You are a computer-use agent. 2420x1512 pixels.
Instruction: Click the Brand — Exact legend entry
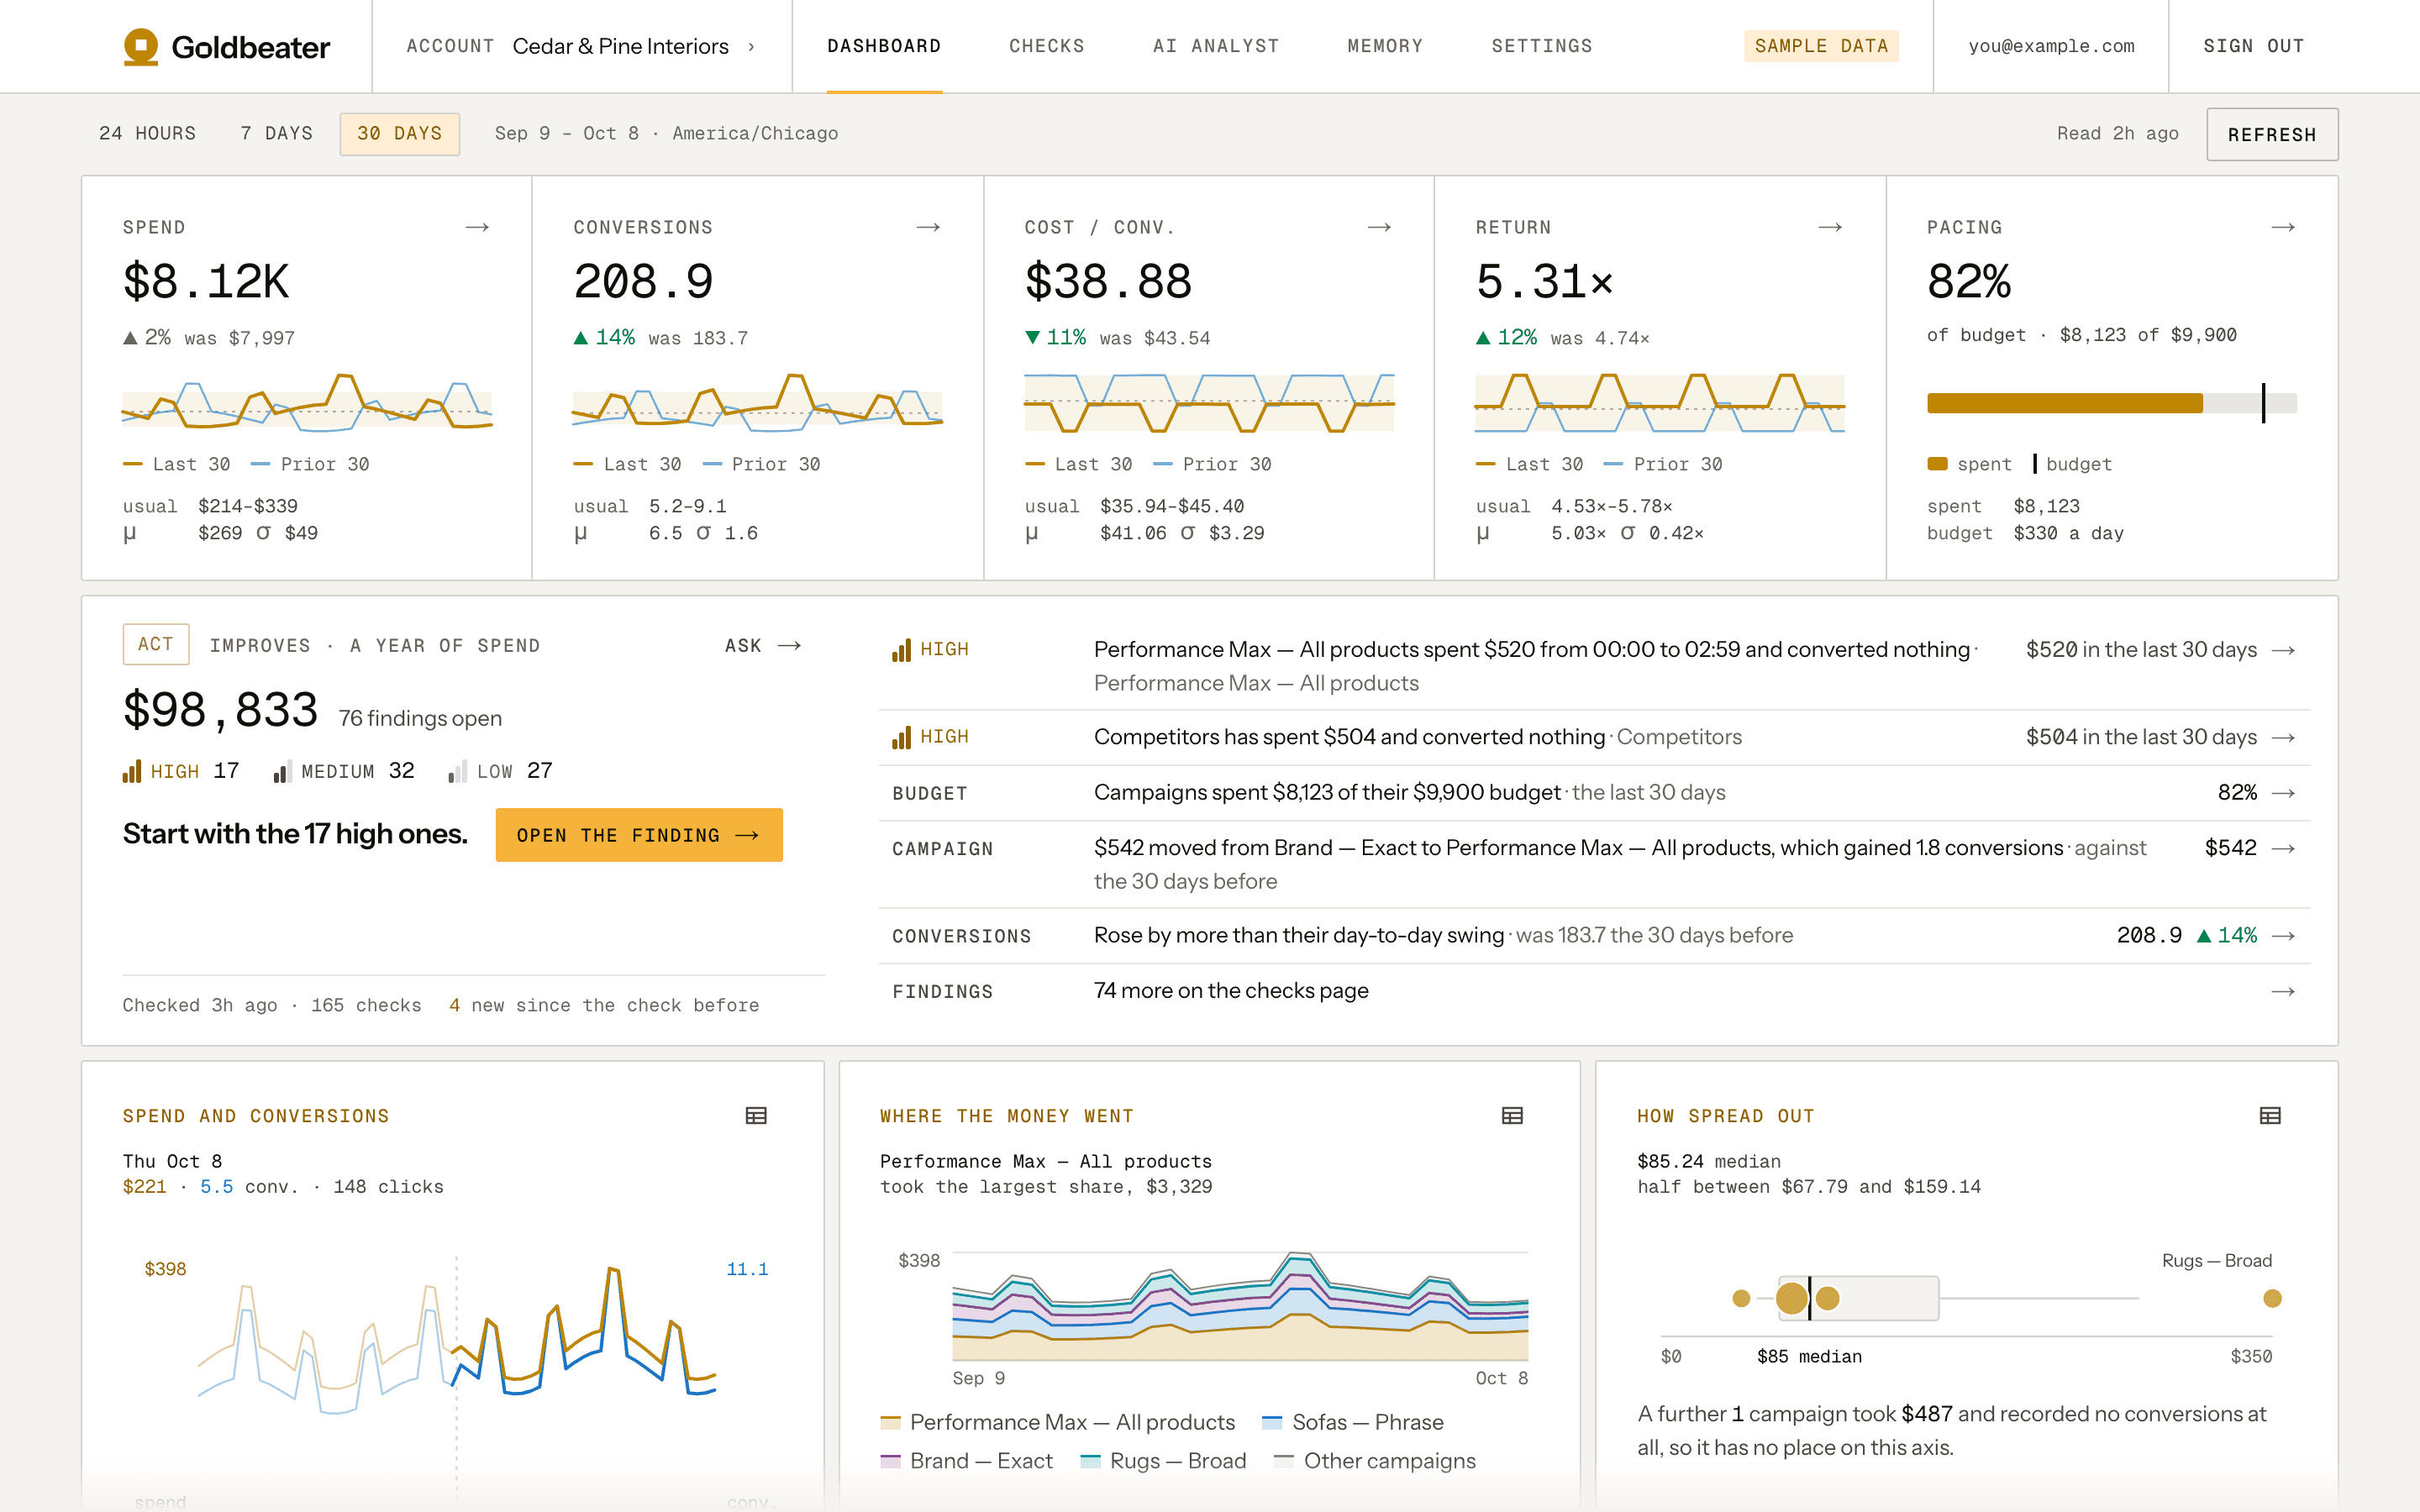[x=966, y=1461]
